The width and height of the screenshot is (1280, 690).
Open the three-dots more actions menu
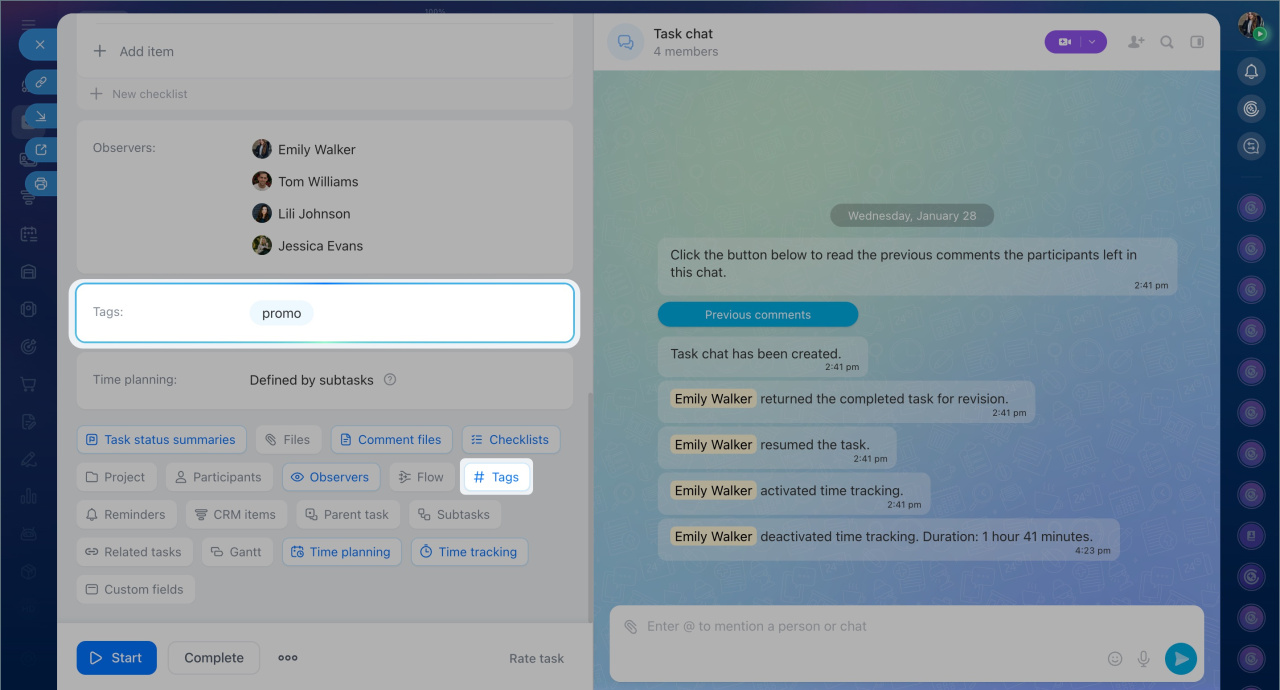coord(288,658)
